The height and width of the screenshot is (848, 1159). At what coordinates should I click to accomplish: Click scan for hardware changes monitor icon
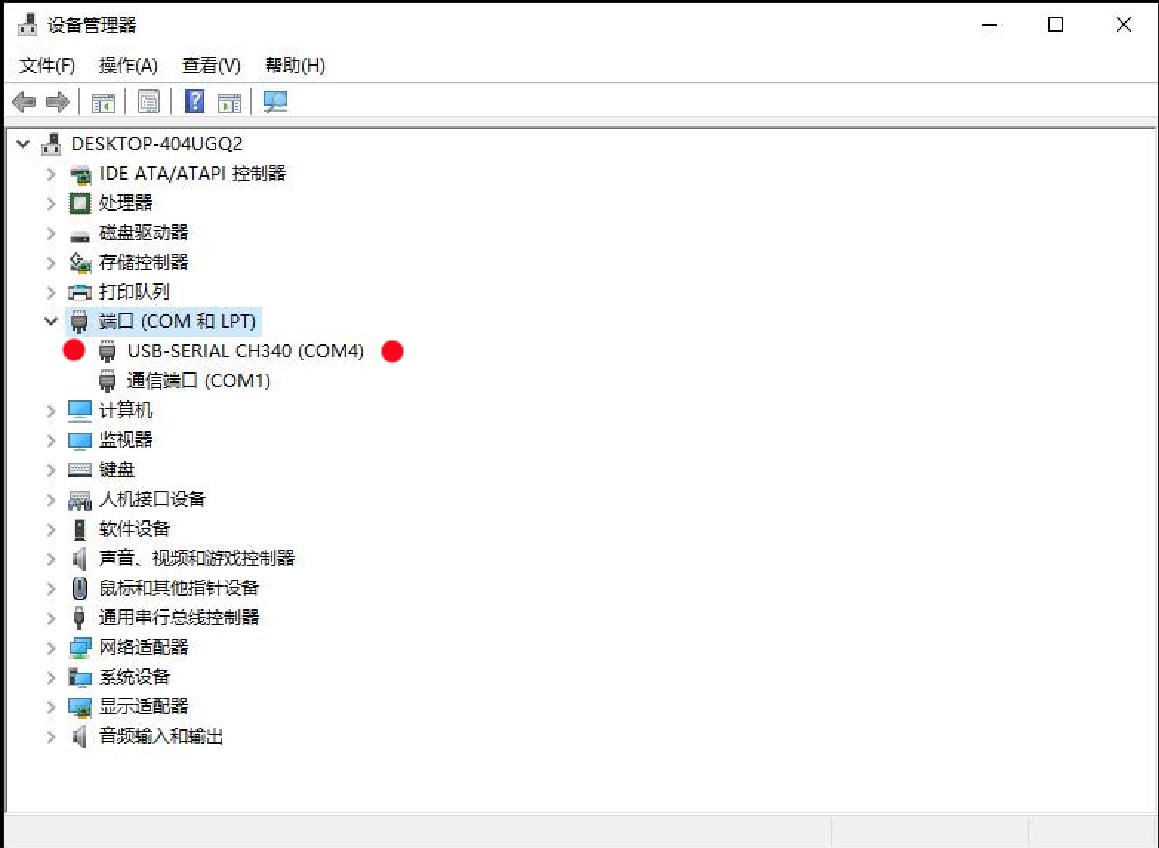pyautogui.click(x=275, y=102)
